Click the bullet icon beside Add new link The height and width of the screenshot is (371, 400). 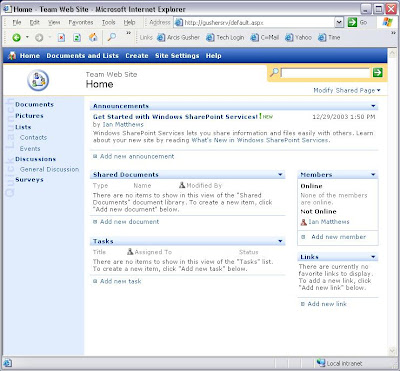point(303,304)
